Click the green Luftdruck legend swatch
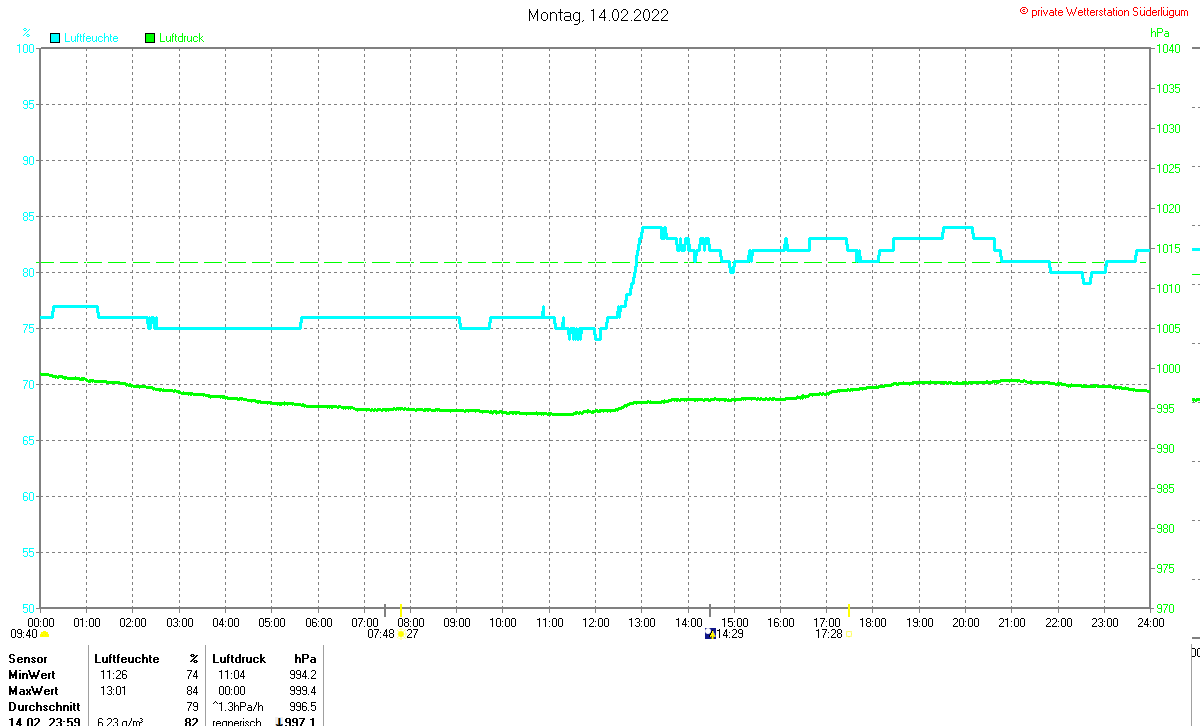This screenshot has width=1200, height=726. pos(150,38)
